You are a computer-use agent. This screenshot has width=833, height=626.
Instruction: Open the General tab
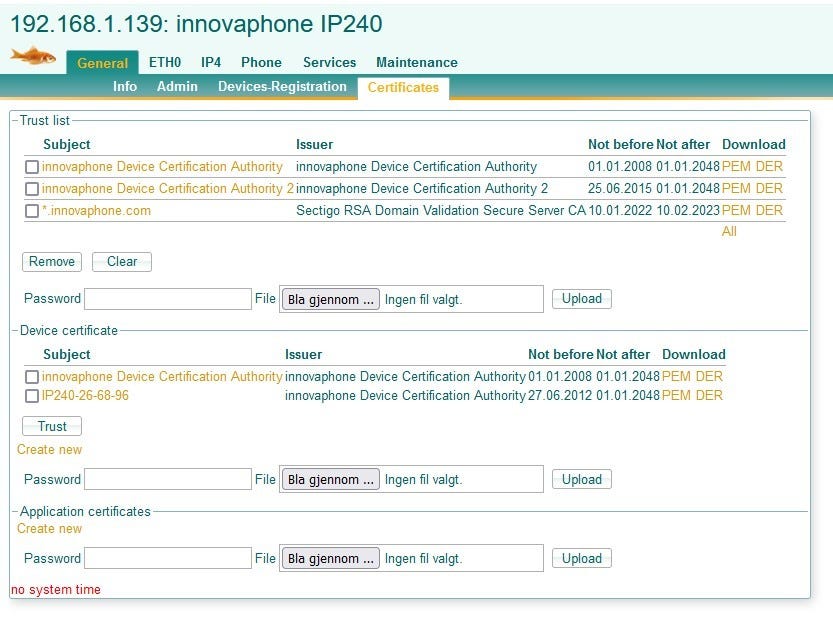[103, 63]
